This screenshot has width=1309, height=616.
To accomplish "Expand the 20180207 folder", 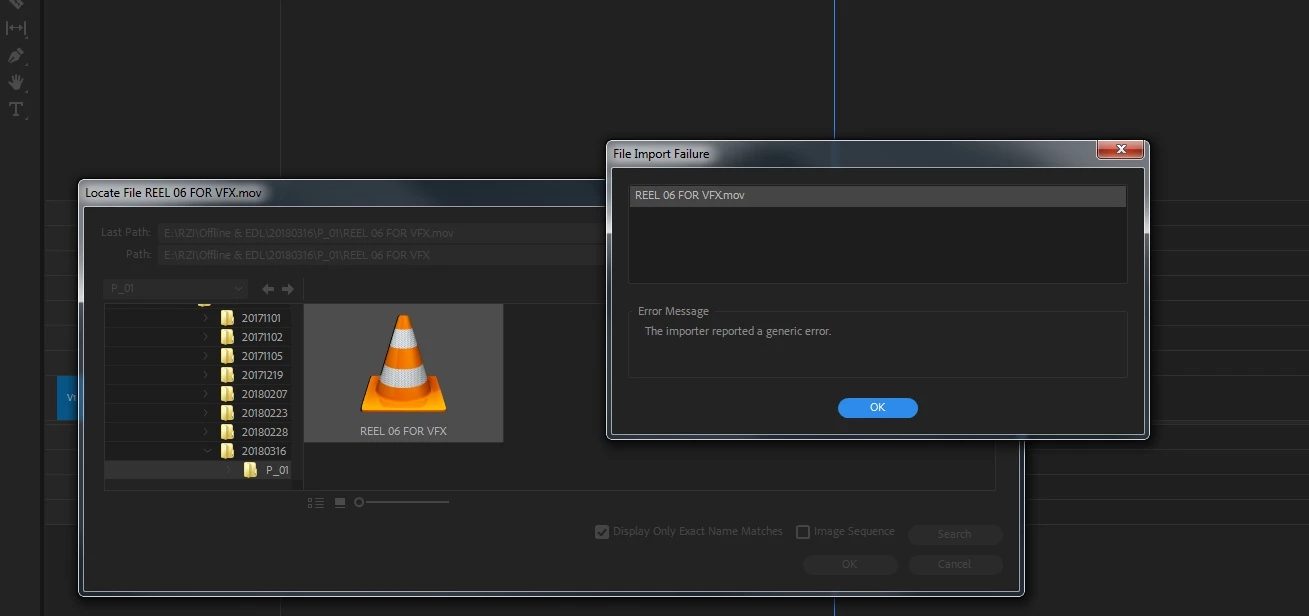I will coord(206,394).
